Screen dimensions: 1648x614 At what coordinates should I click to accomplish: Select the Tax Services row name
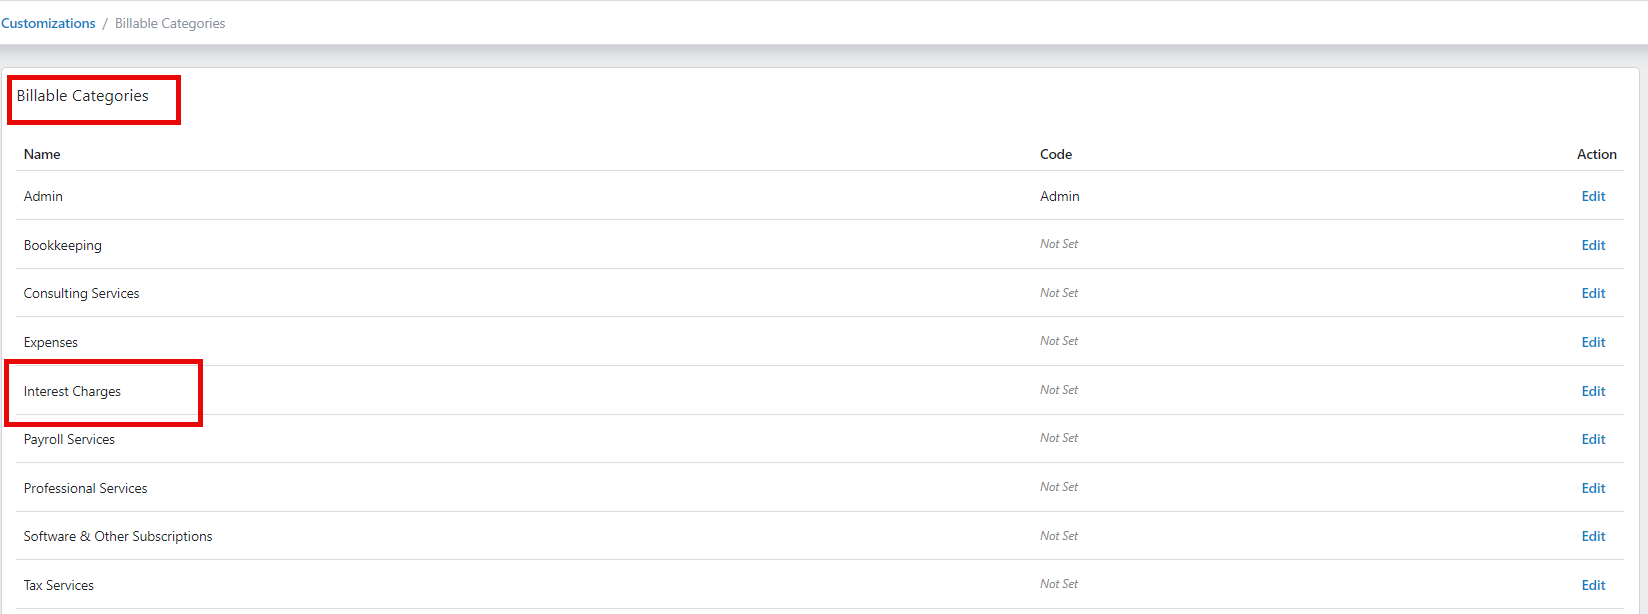point(59,585)
